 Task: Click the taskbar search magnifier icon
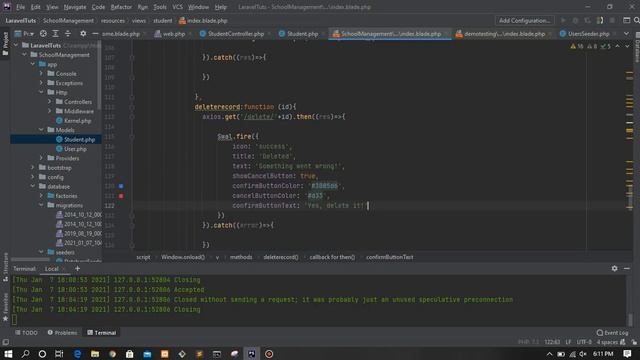(25, 354)
